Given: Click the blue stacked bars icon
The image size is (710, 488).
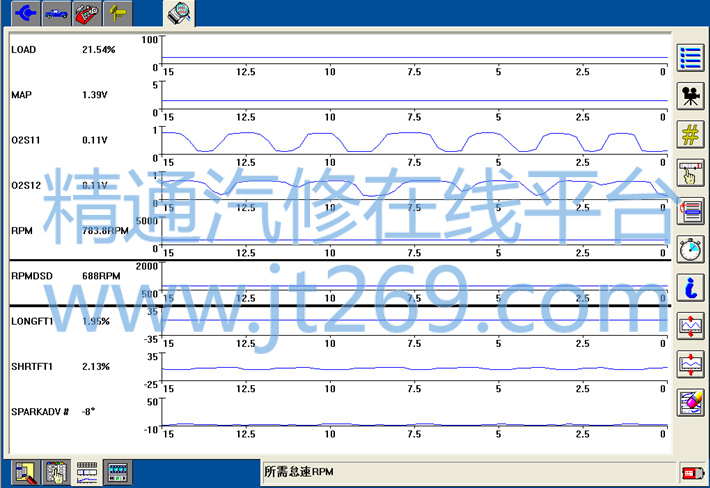Looking at the screenshot, I should pyautogui.click(x=691, y=211).
